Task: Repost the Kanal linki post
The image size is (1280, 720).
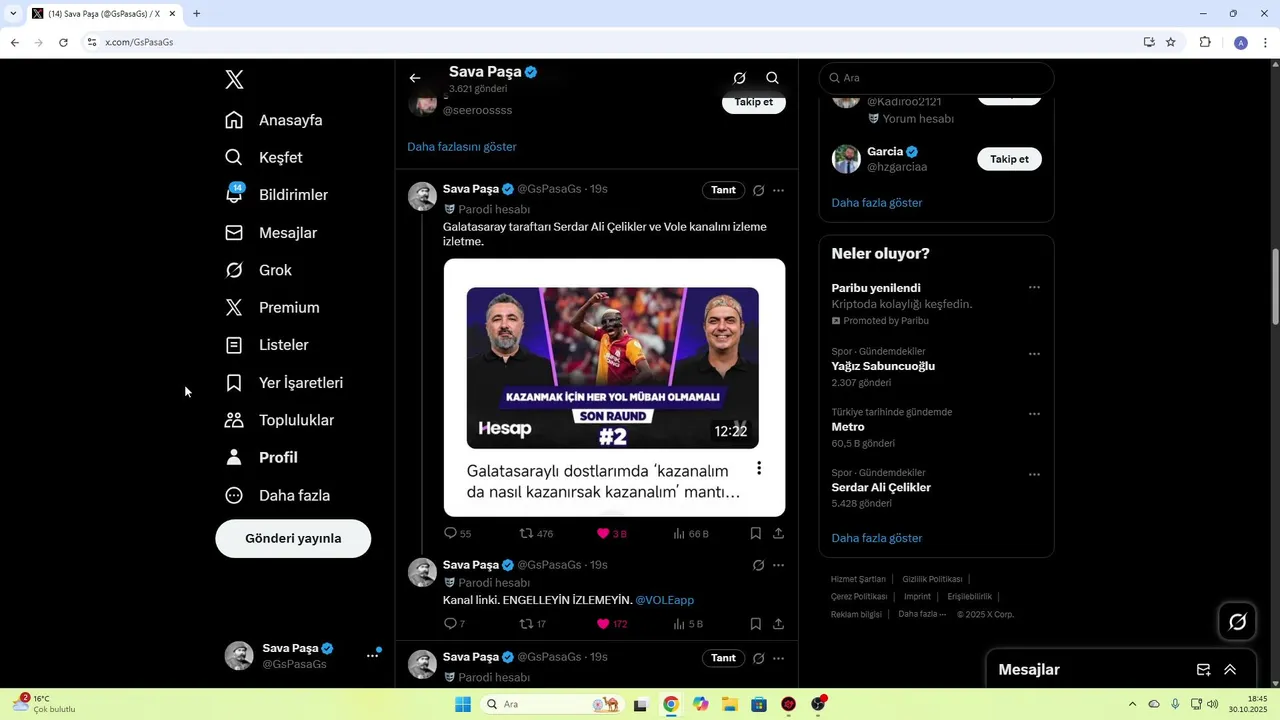Action: pos(532,624)
